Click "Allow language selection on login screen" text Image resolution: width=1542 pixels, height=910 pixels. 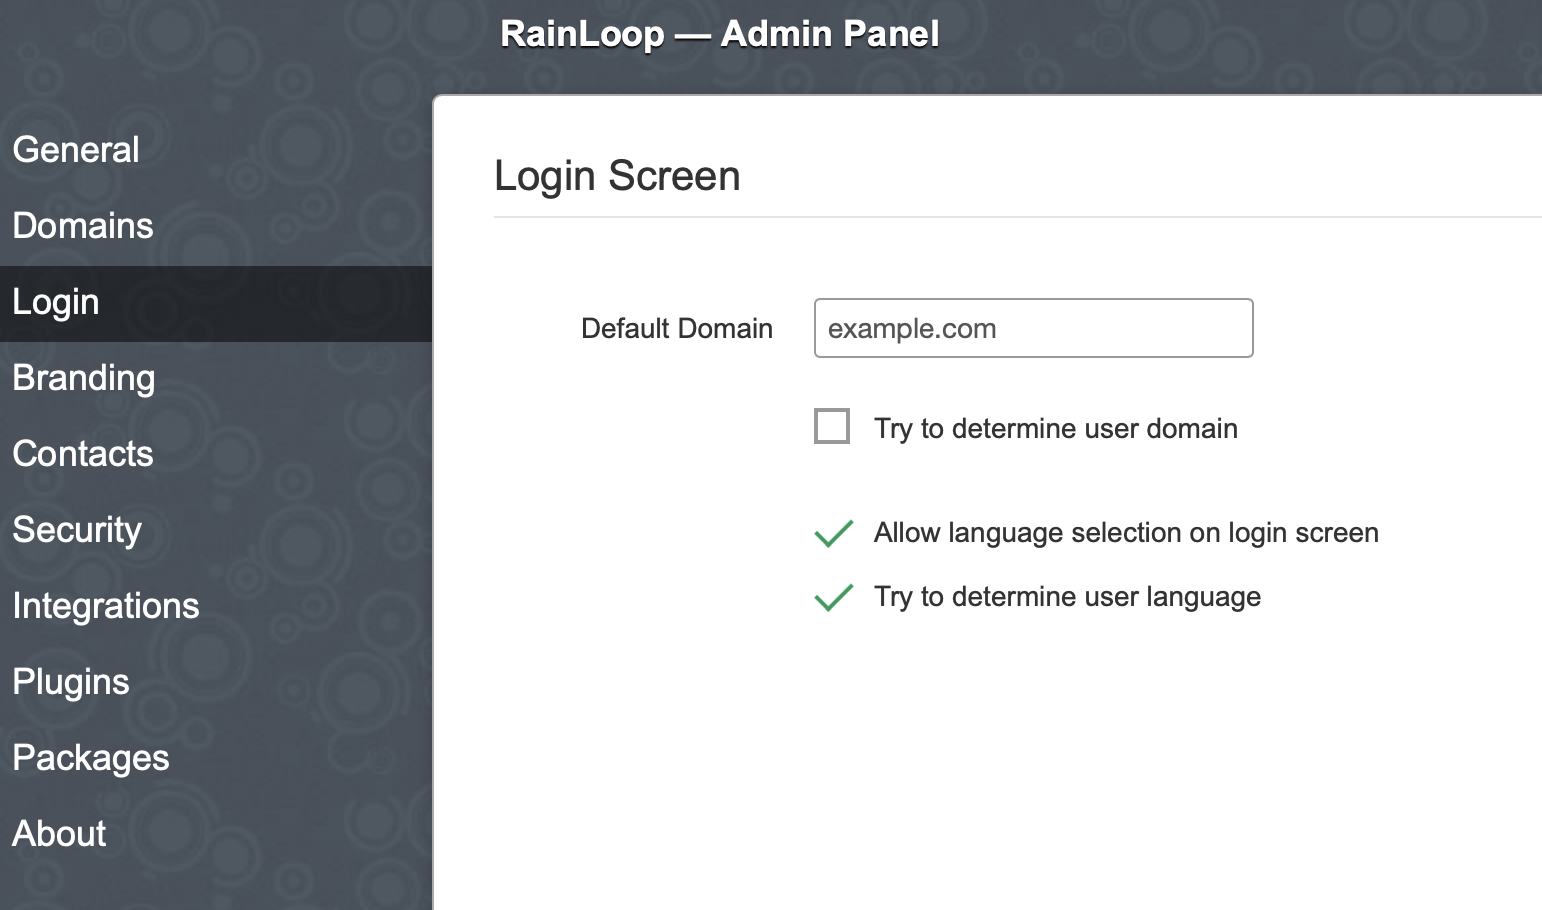1126,533
